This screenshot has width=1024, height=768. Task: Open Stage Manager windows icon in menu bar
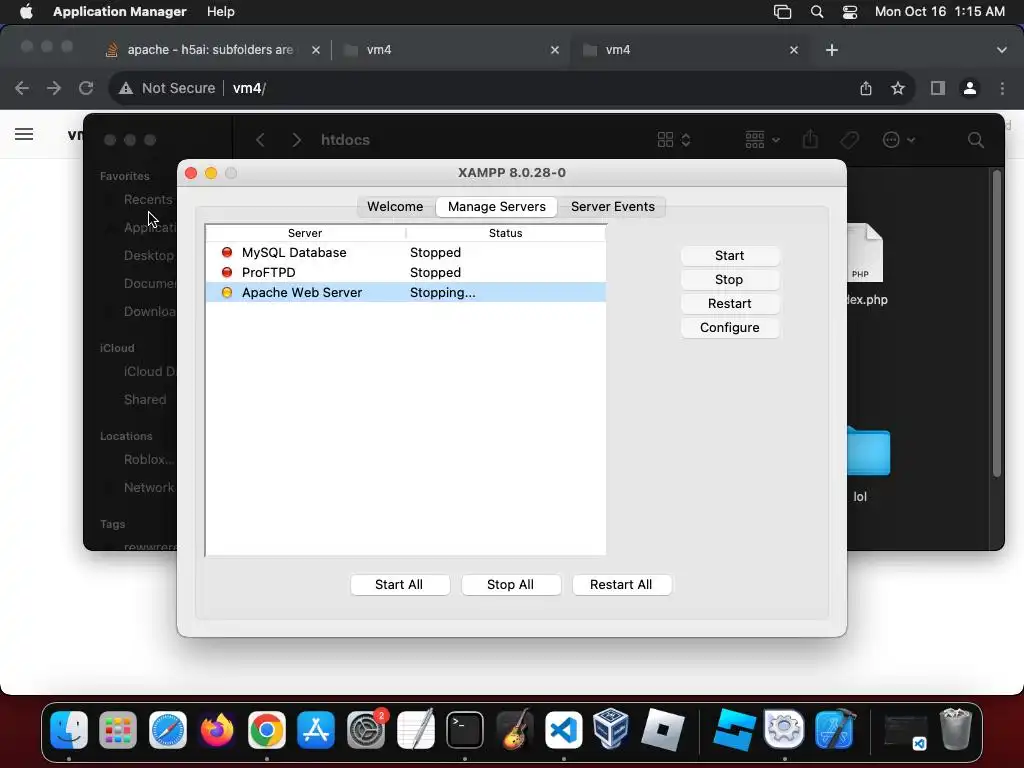pyautogui.click(x=782, y=12)
